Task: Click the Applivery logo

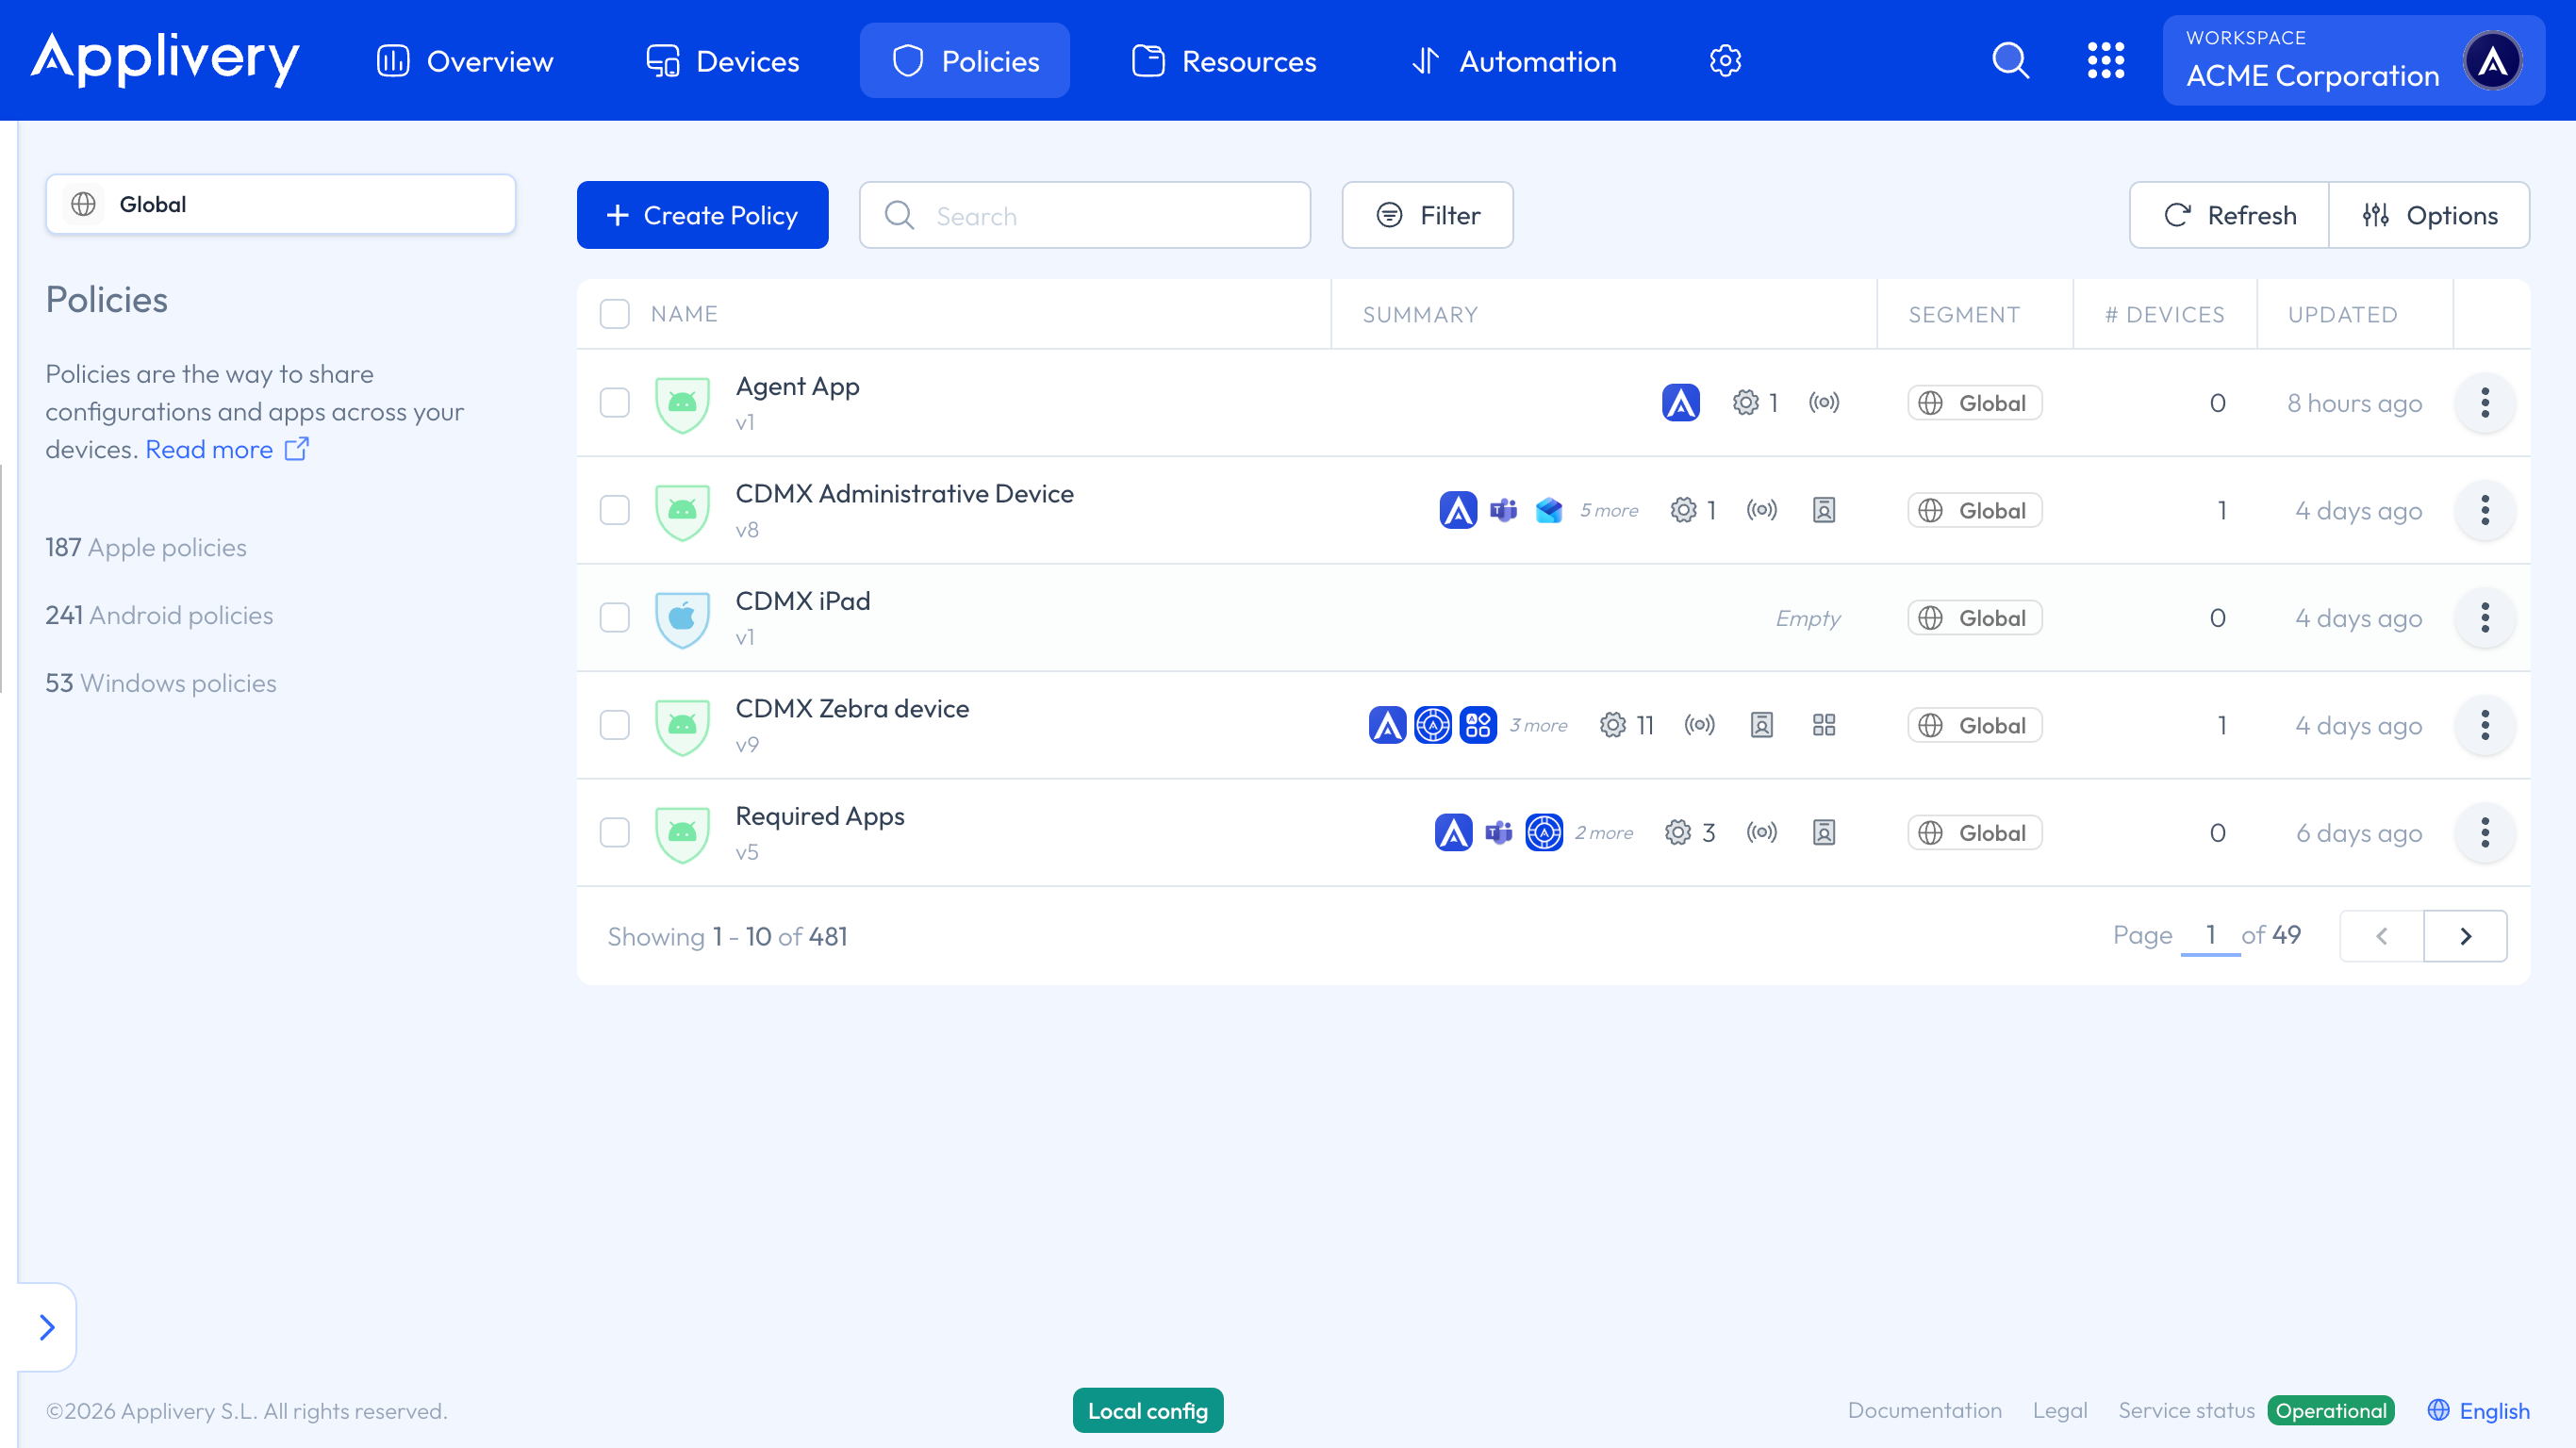Action: click(x=165, y=60)
